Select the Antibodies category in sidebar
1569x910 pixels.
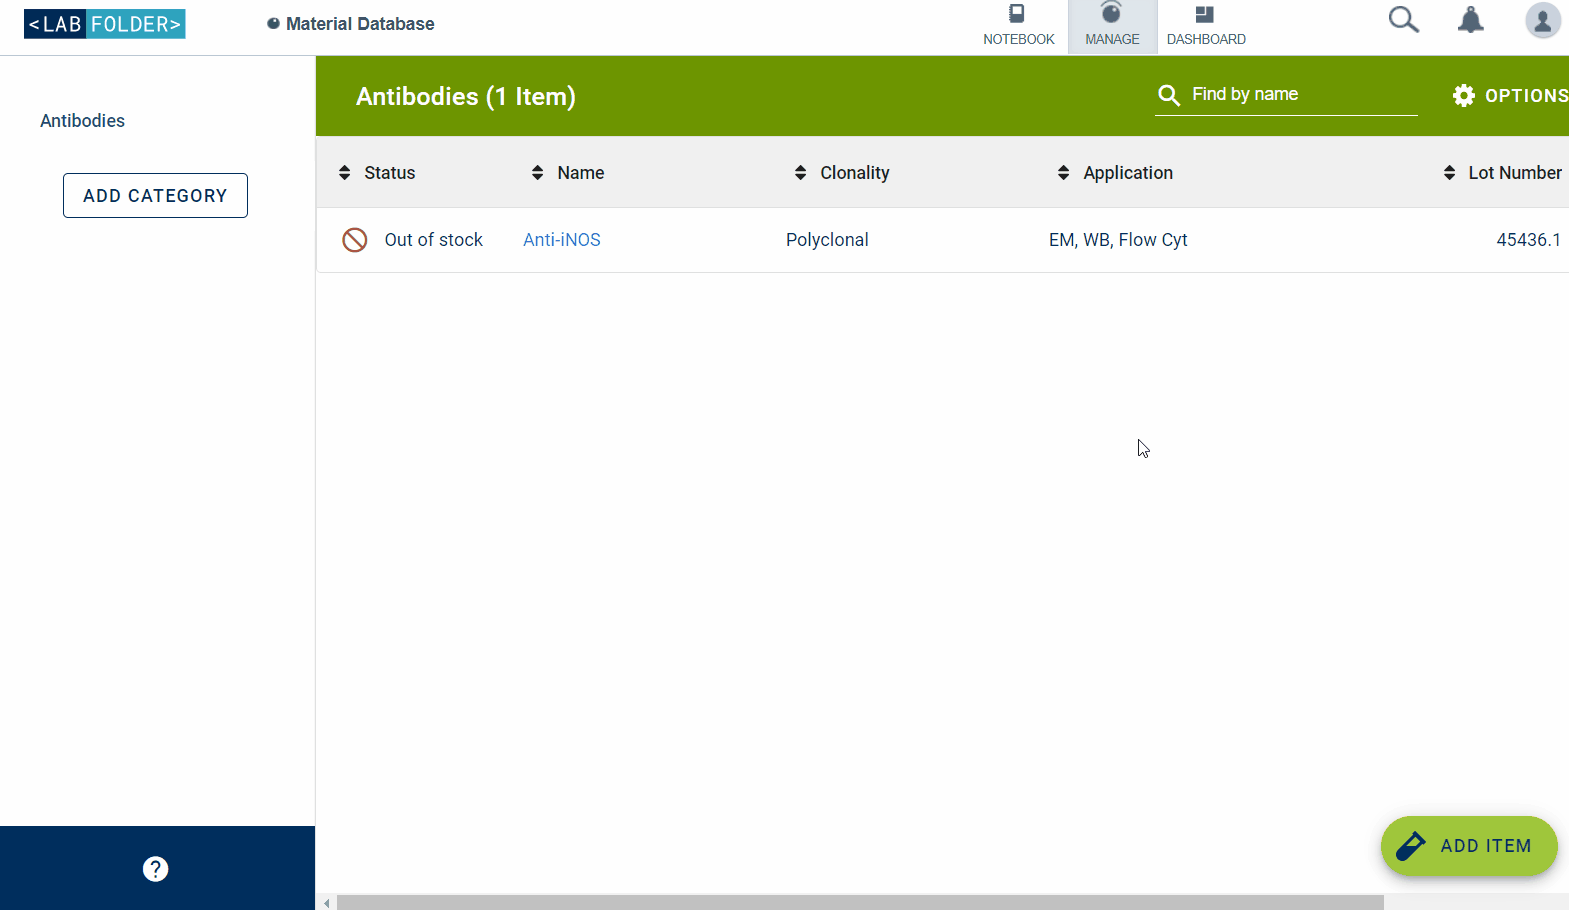82,121
